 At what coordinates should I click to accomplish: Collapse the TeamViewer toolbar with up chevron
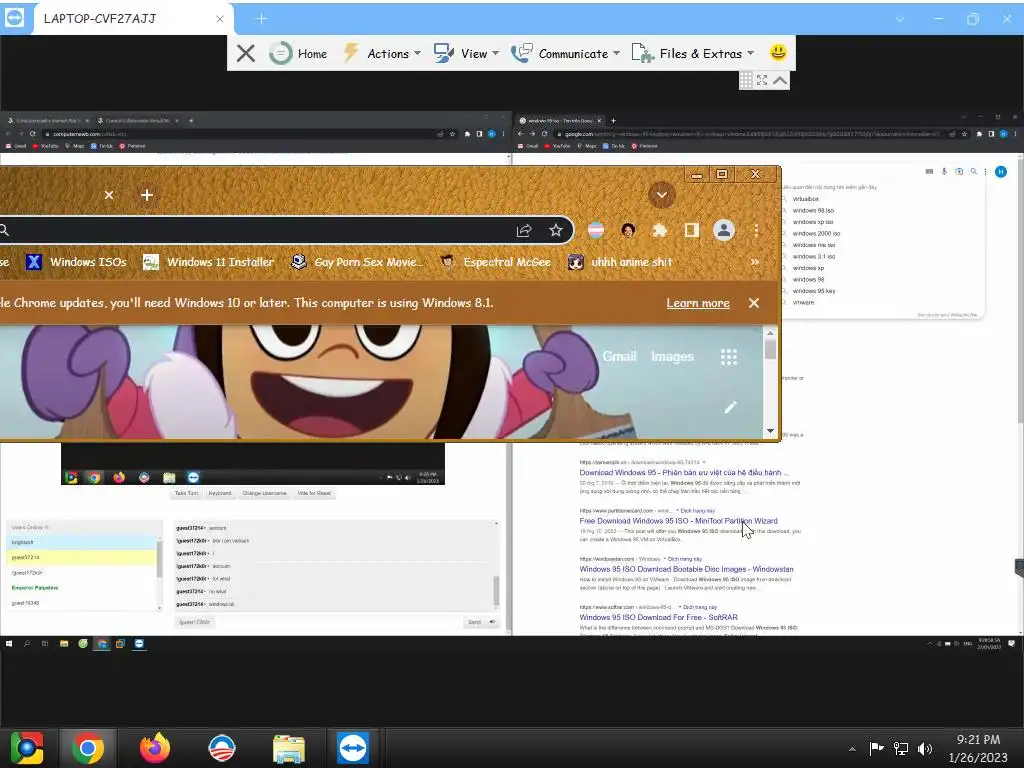point(780,80)
